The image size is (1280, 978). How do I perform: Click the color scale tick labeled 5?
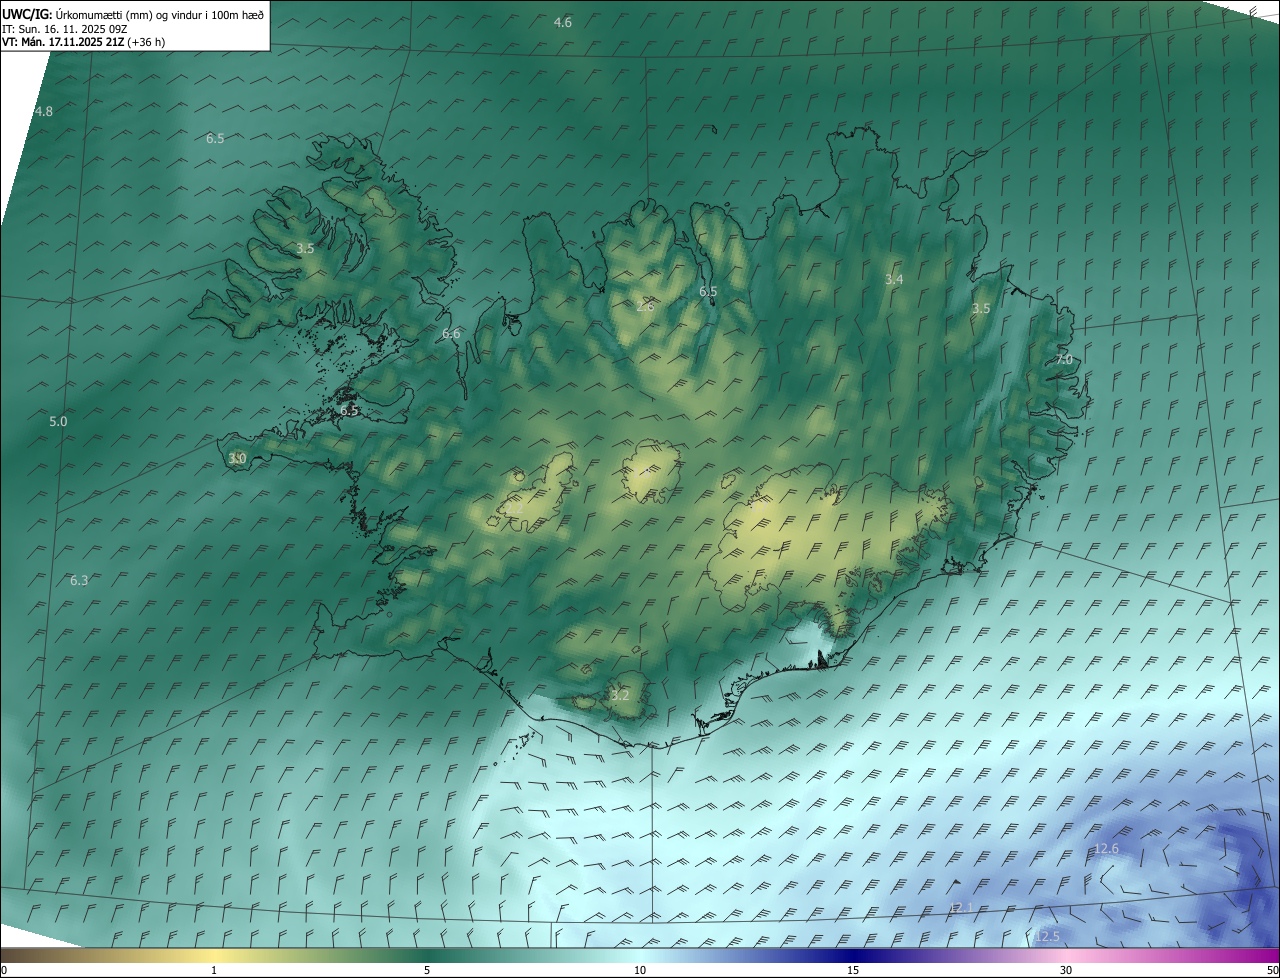tap(427, 970)
